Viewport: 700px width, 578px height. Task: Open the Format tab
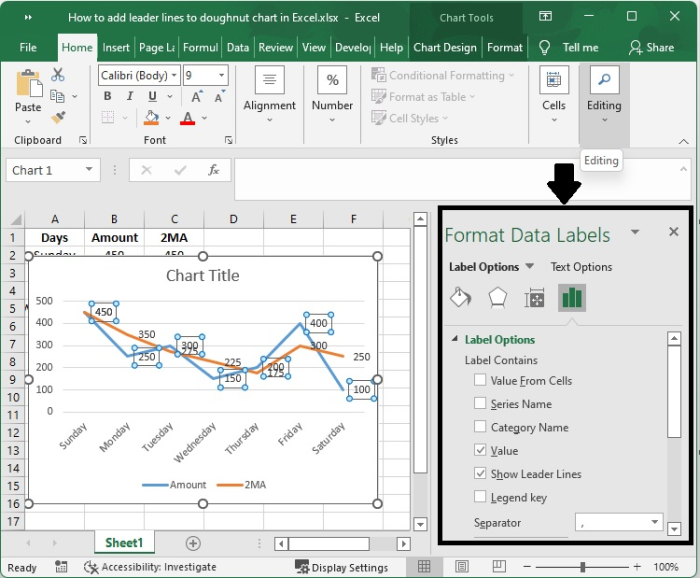[x=504, y=47]
